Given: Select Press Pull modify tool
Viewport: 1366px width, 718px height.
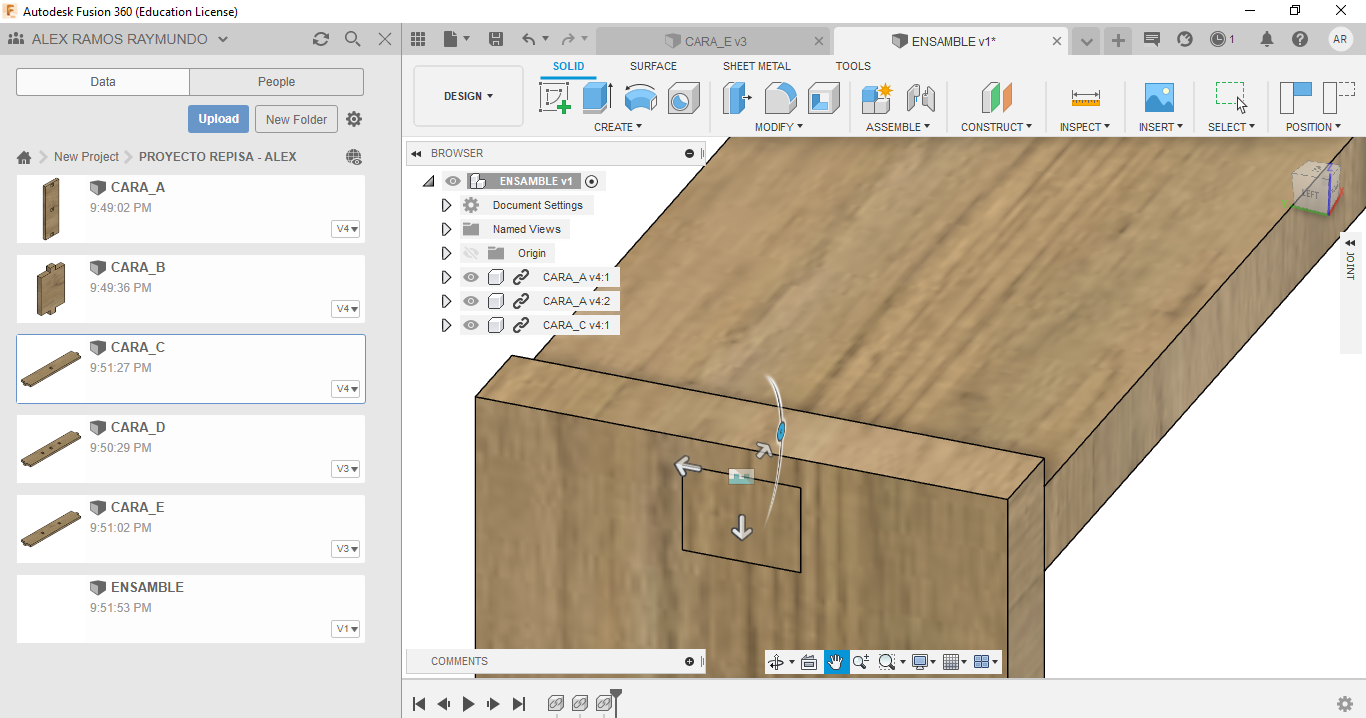Looking at the screenshot, I should [x=738, y=98].
